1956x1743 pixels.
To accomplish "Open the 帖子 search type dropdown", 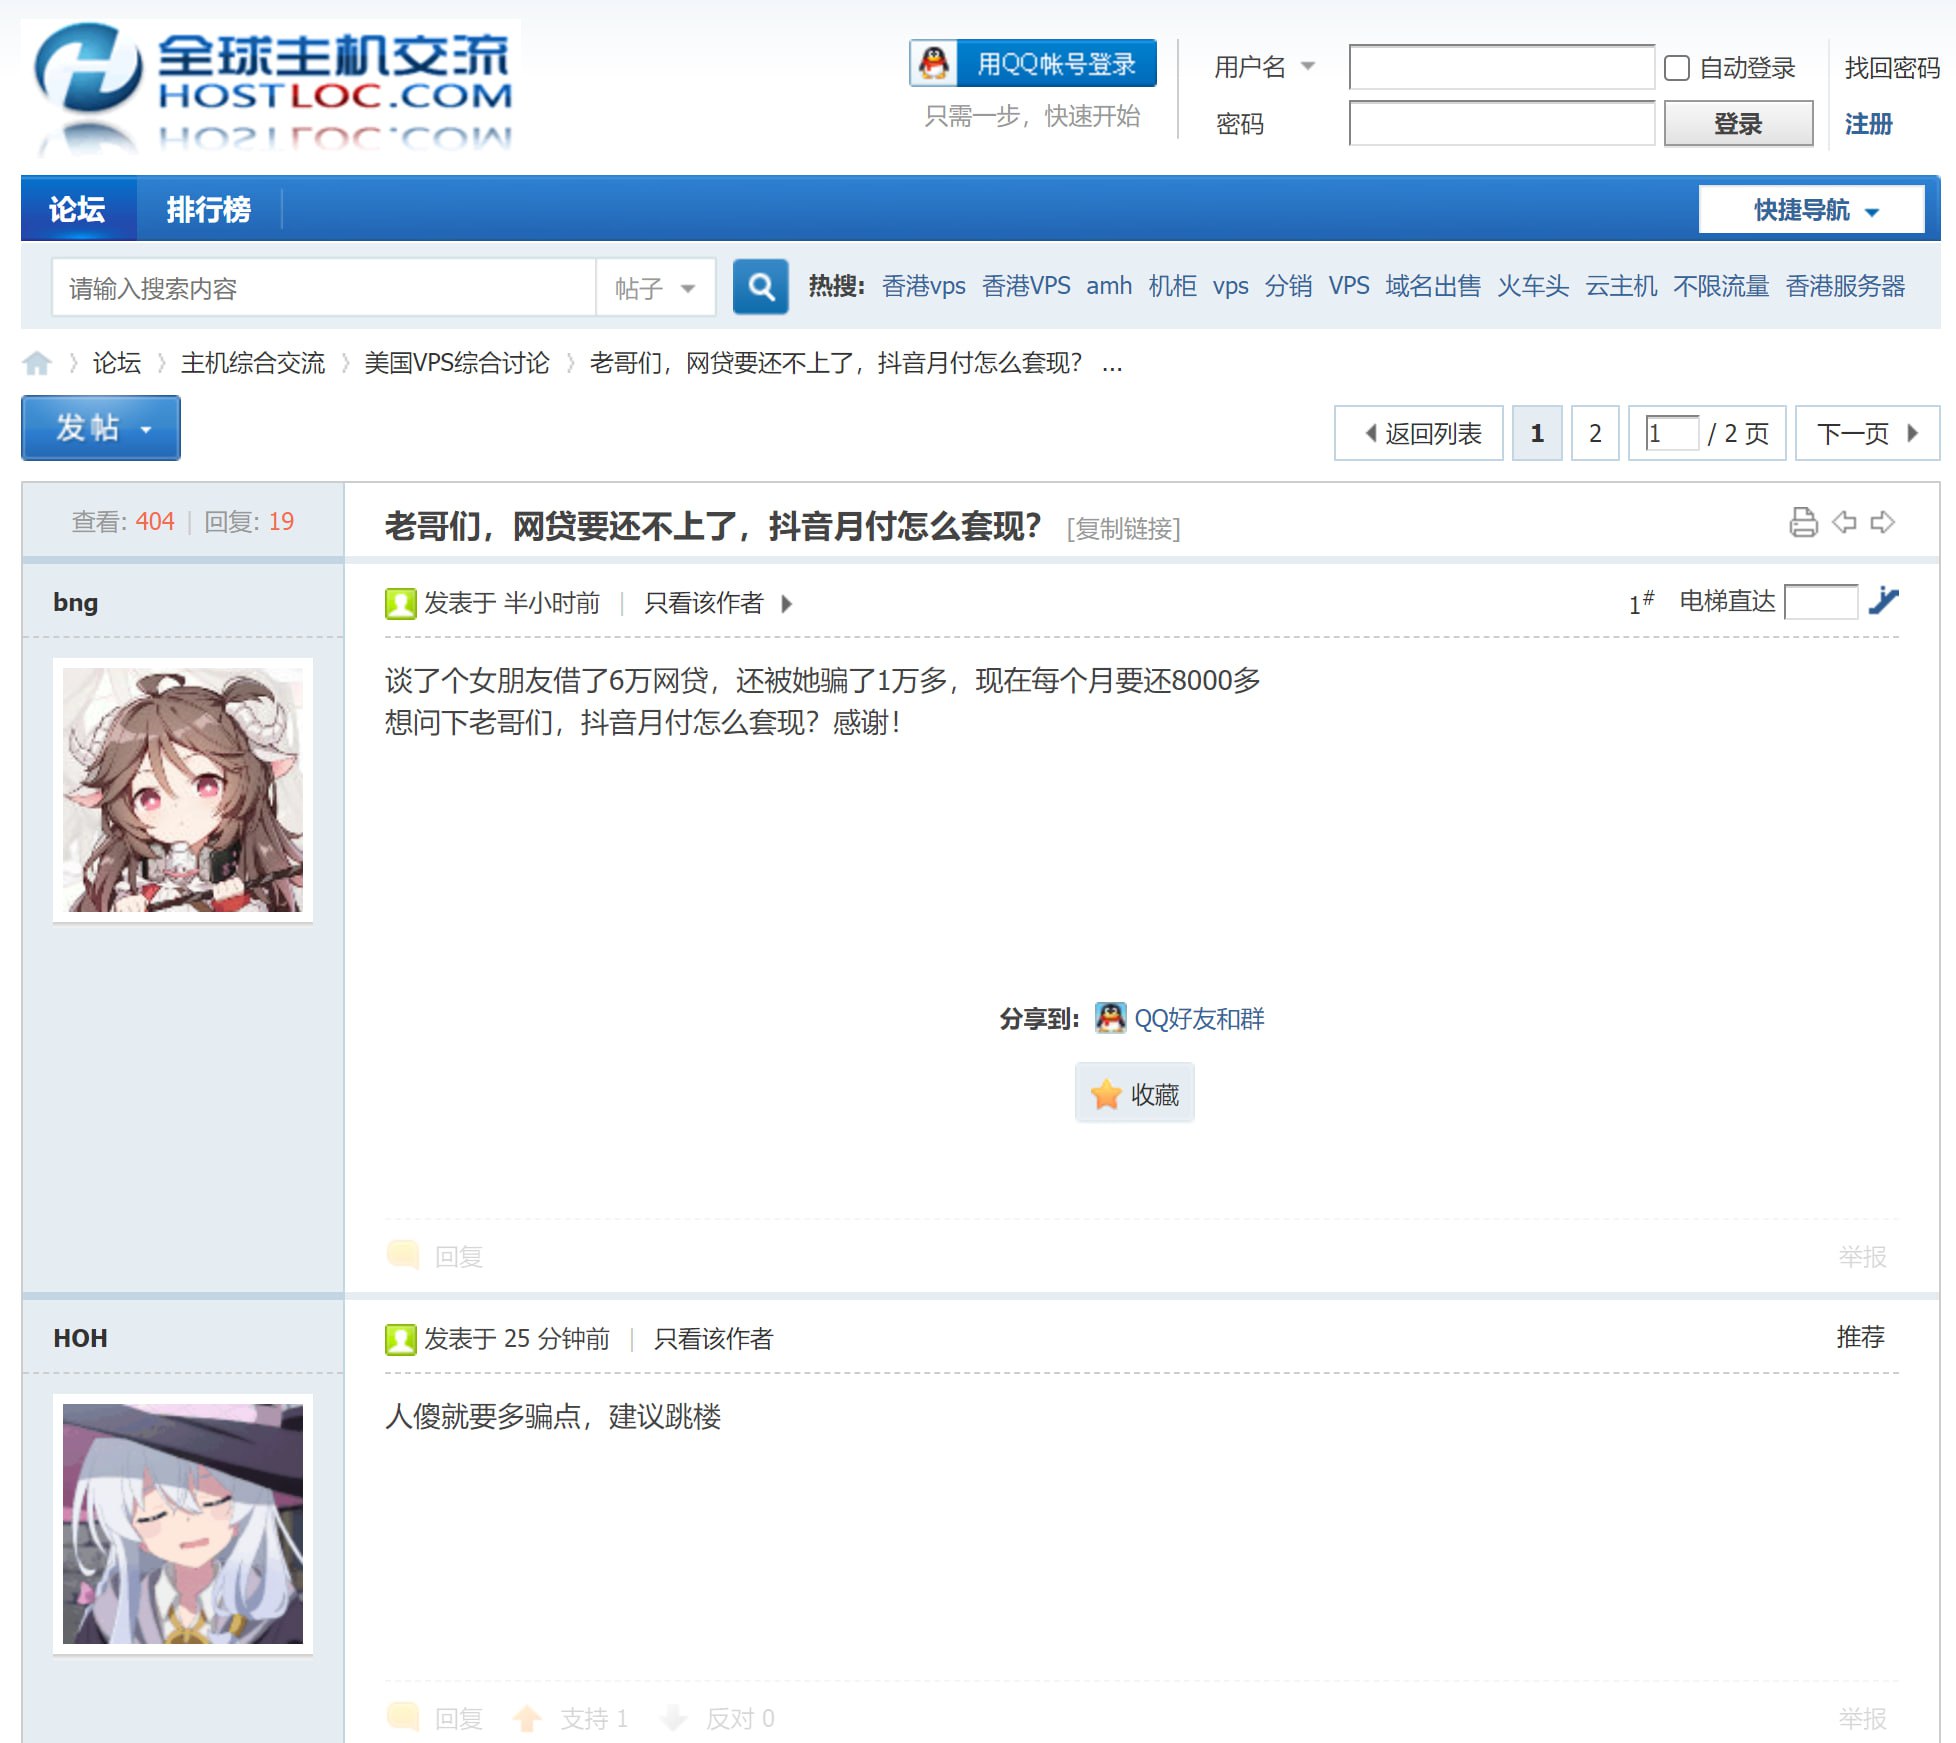I will (656, 287).
